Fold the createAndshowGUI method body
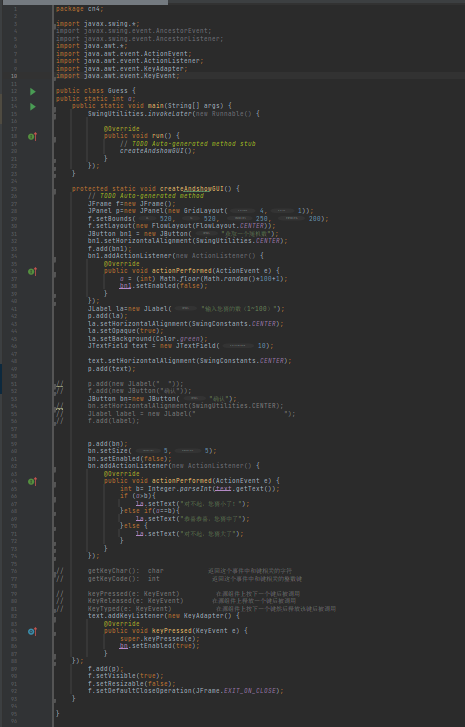The height and width of the screenshot is (727, 465). 55,189
